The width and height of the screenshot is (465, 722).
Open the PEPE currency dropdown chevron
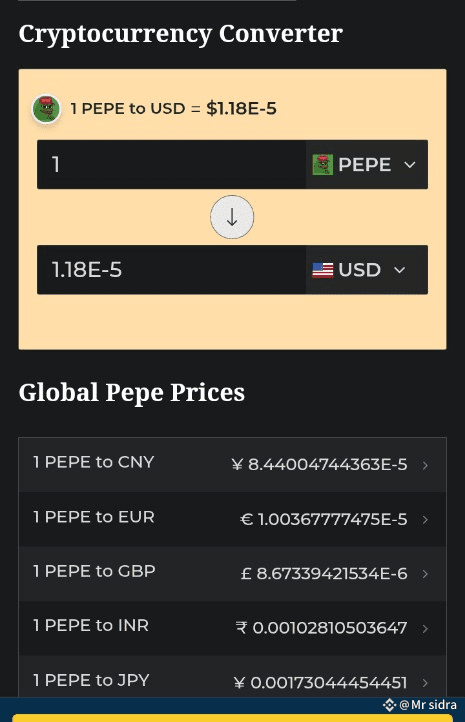tap(410, 165)
